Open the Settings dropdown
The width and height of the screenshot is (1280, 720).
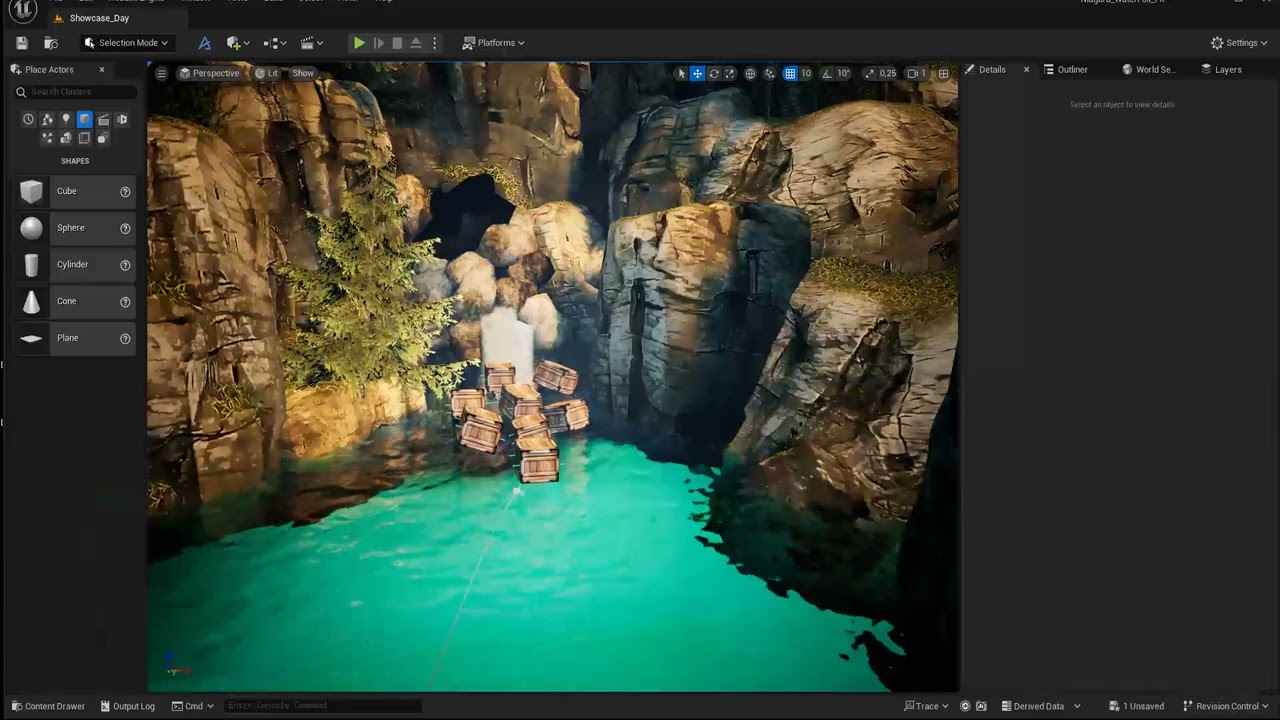pos(1239,43)
